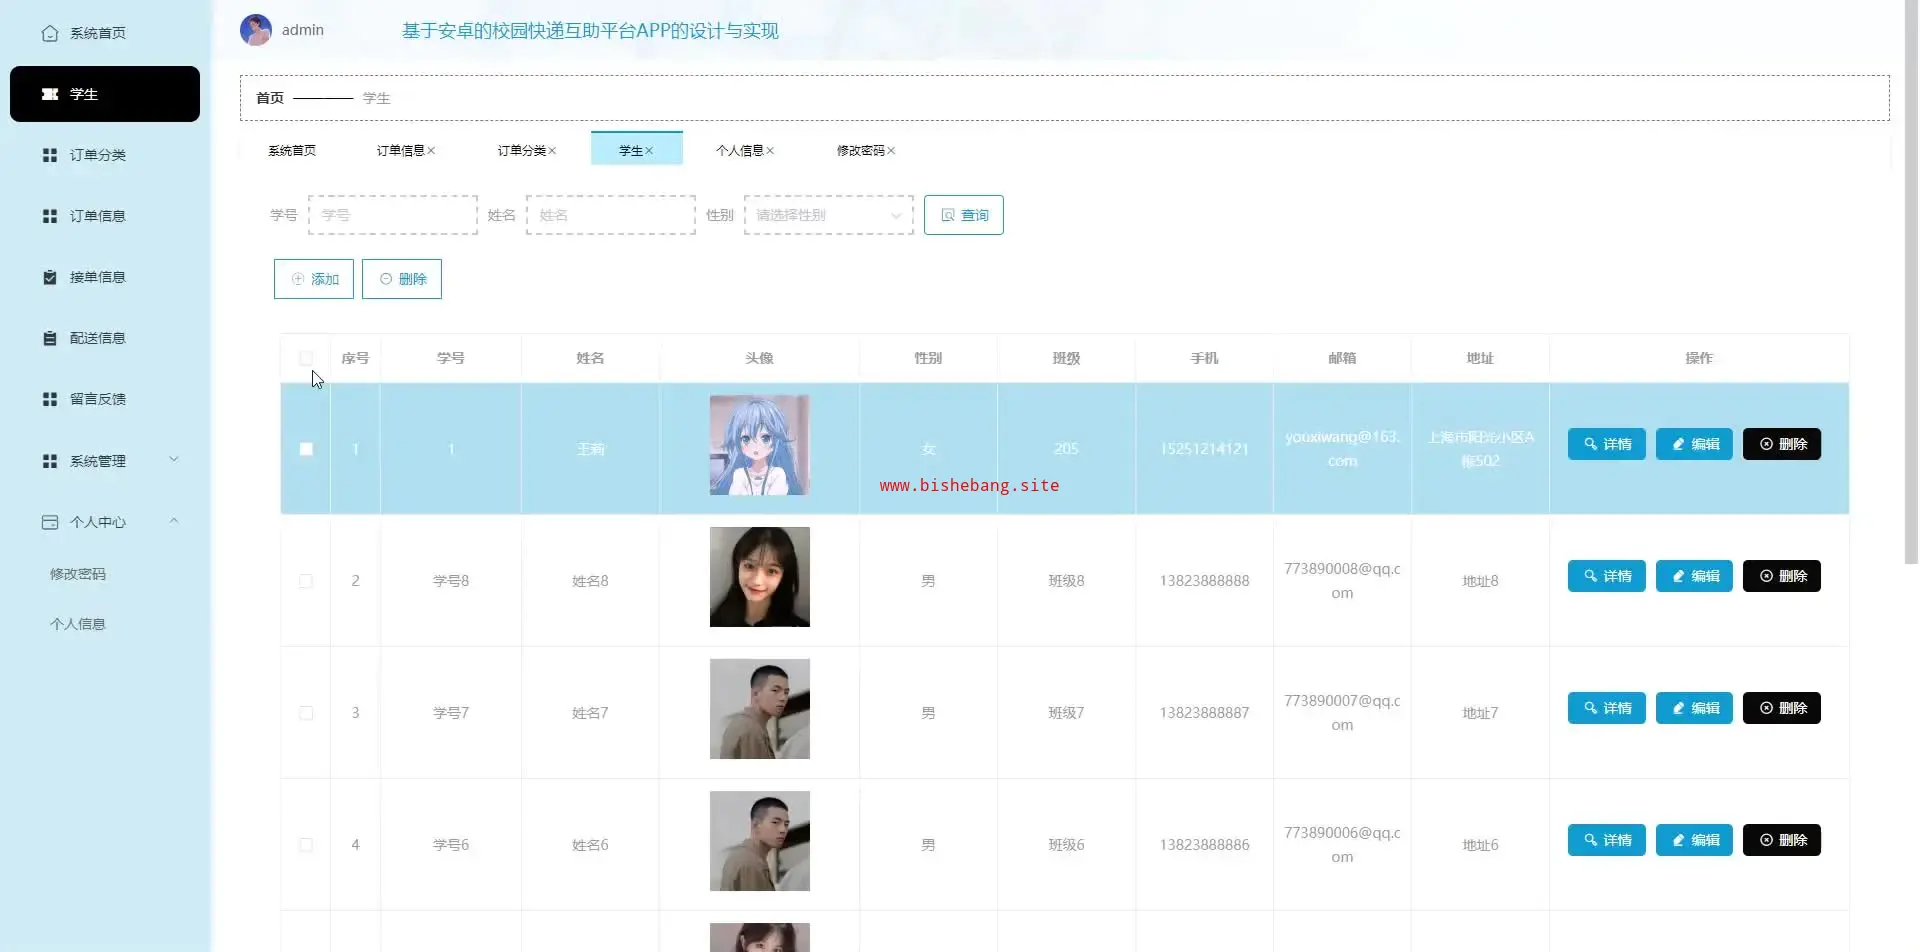Toggle the select-all checkbox in table header

pos(306,358)
